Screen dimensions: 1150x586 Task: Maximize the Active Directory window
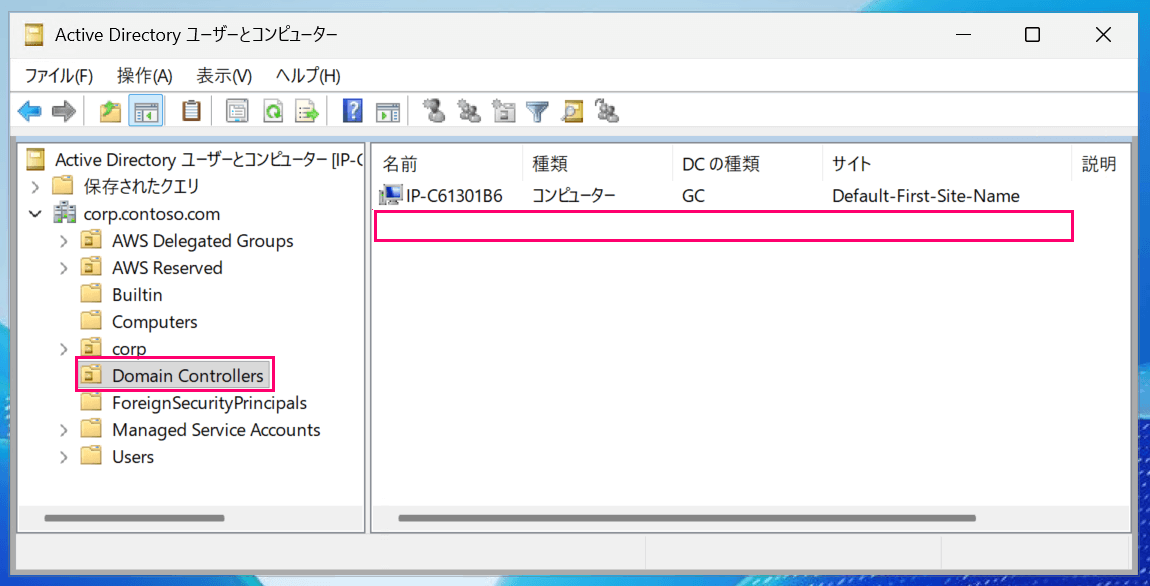pos(1032,34)
